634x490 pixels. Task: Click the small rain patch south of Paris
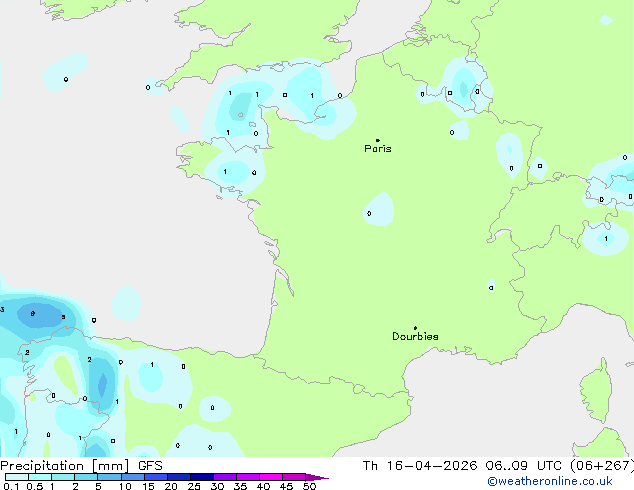[379, 209]
